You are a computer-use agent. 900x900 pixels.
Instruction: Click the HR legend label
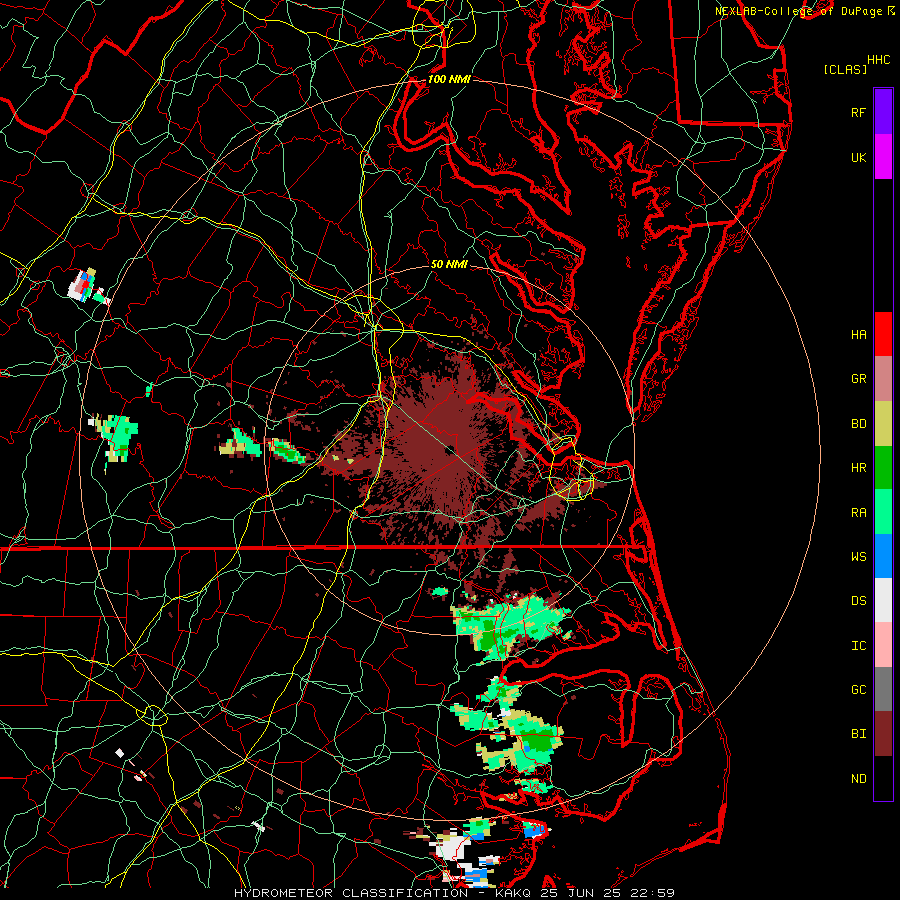tap(858, 468)
